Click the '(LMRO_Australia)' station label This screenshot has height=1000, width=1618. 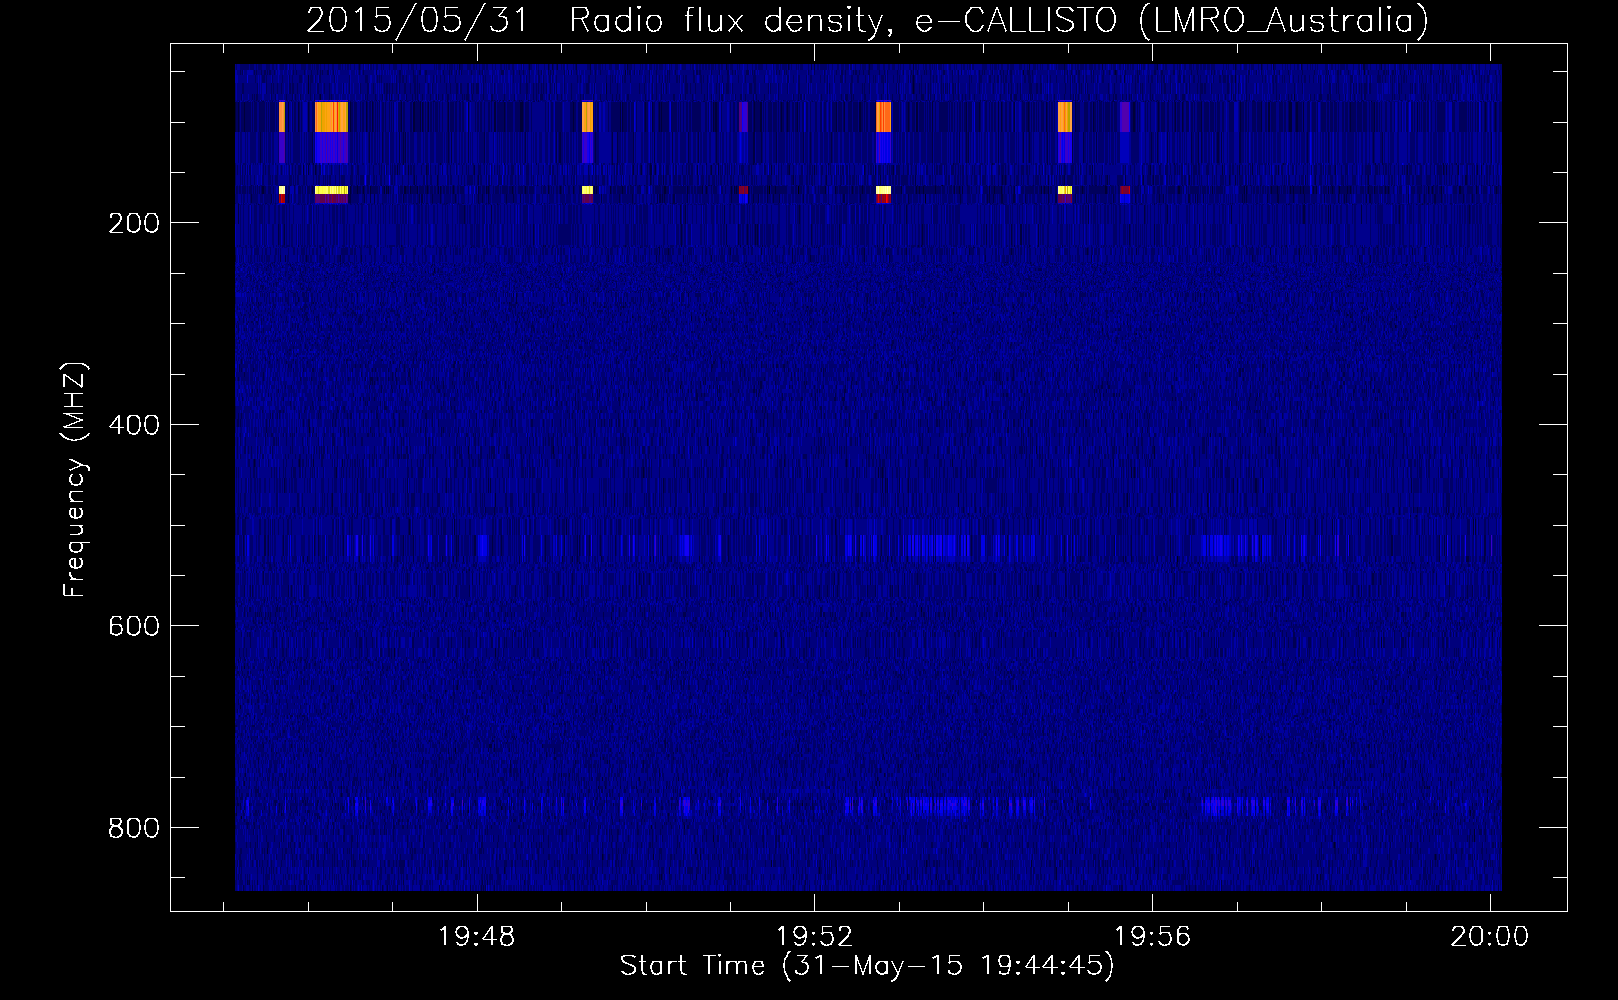1284,21
